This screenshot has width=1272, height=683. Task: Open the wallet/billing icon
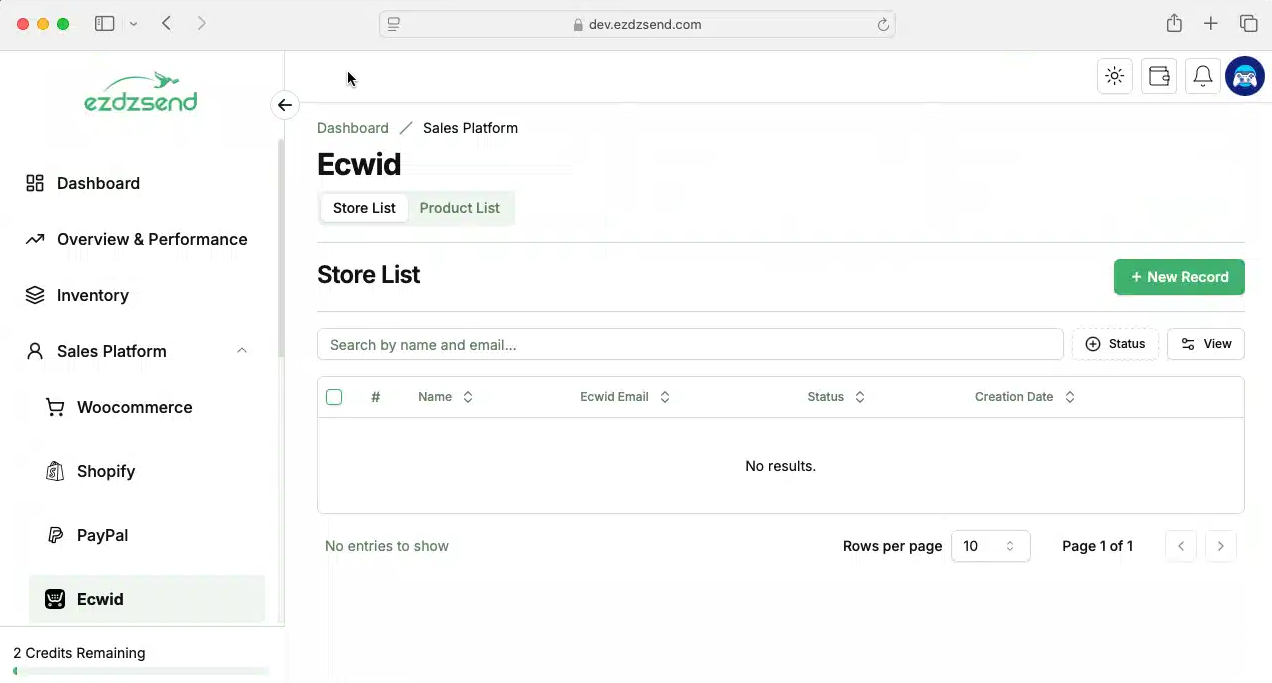point(1158,75)
